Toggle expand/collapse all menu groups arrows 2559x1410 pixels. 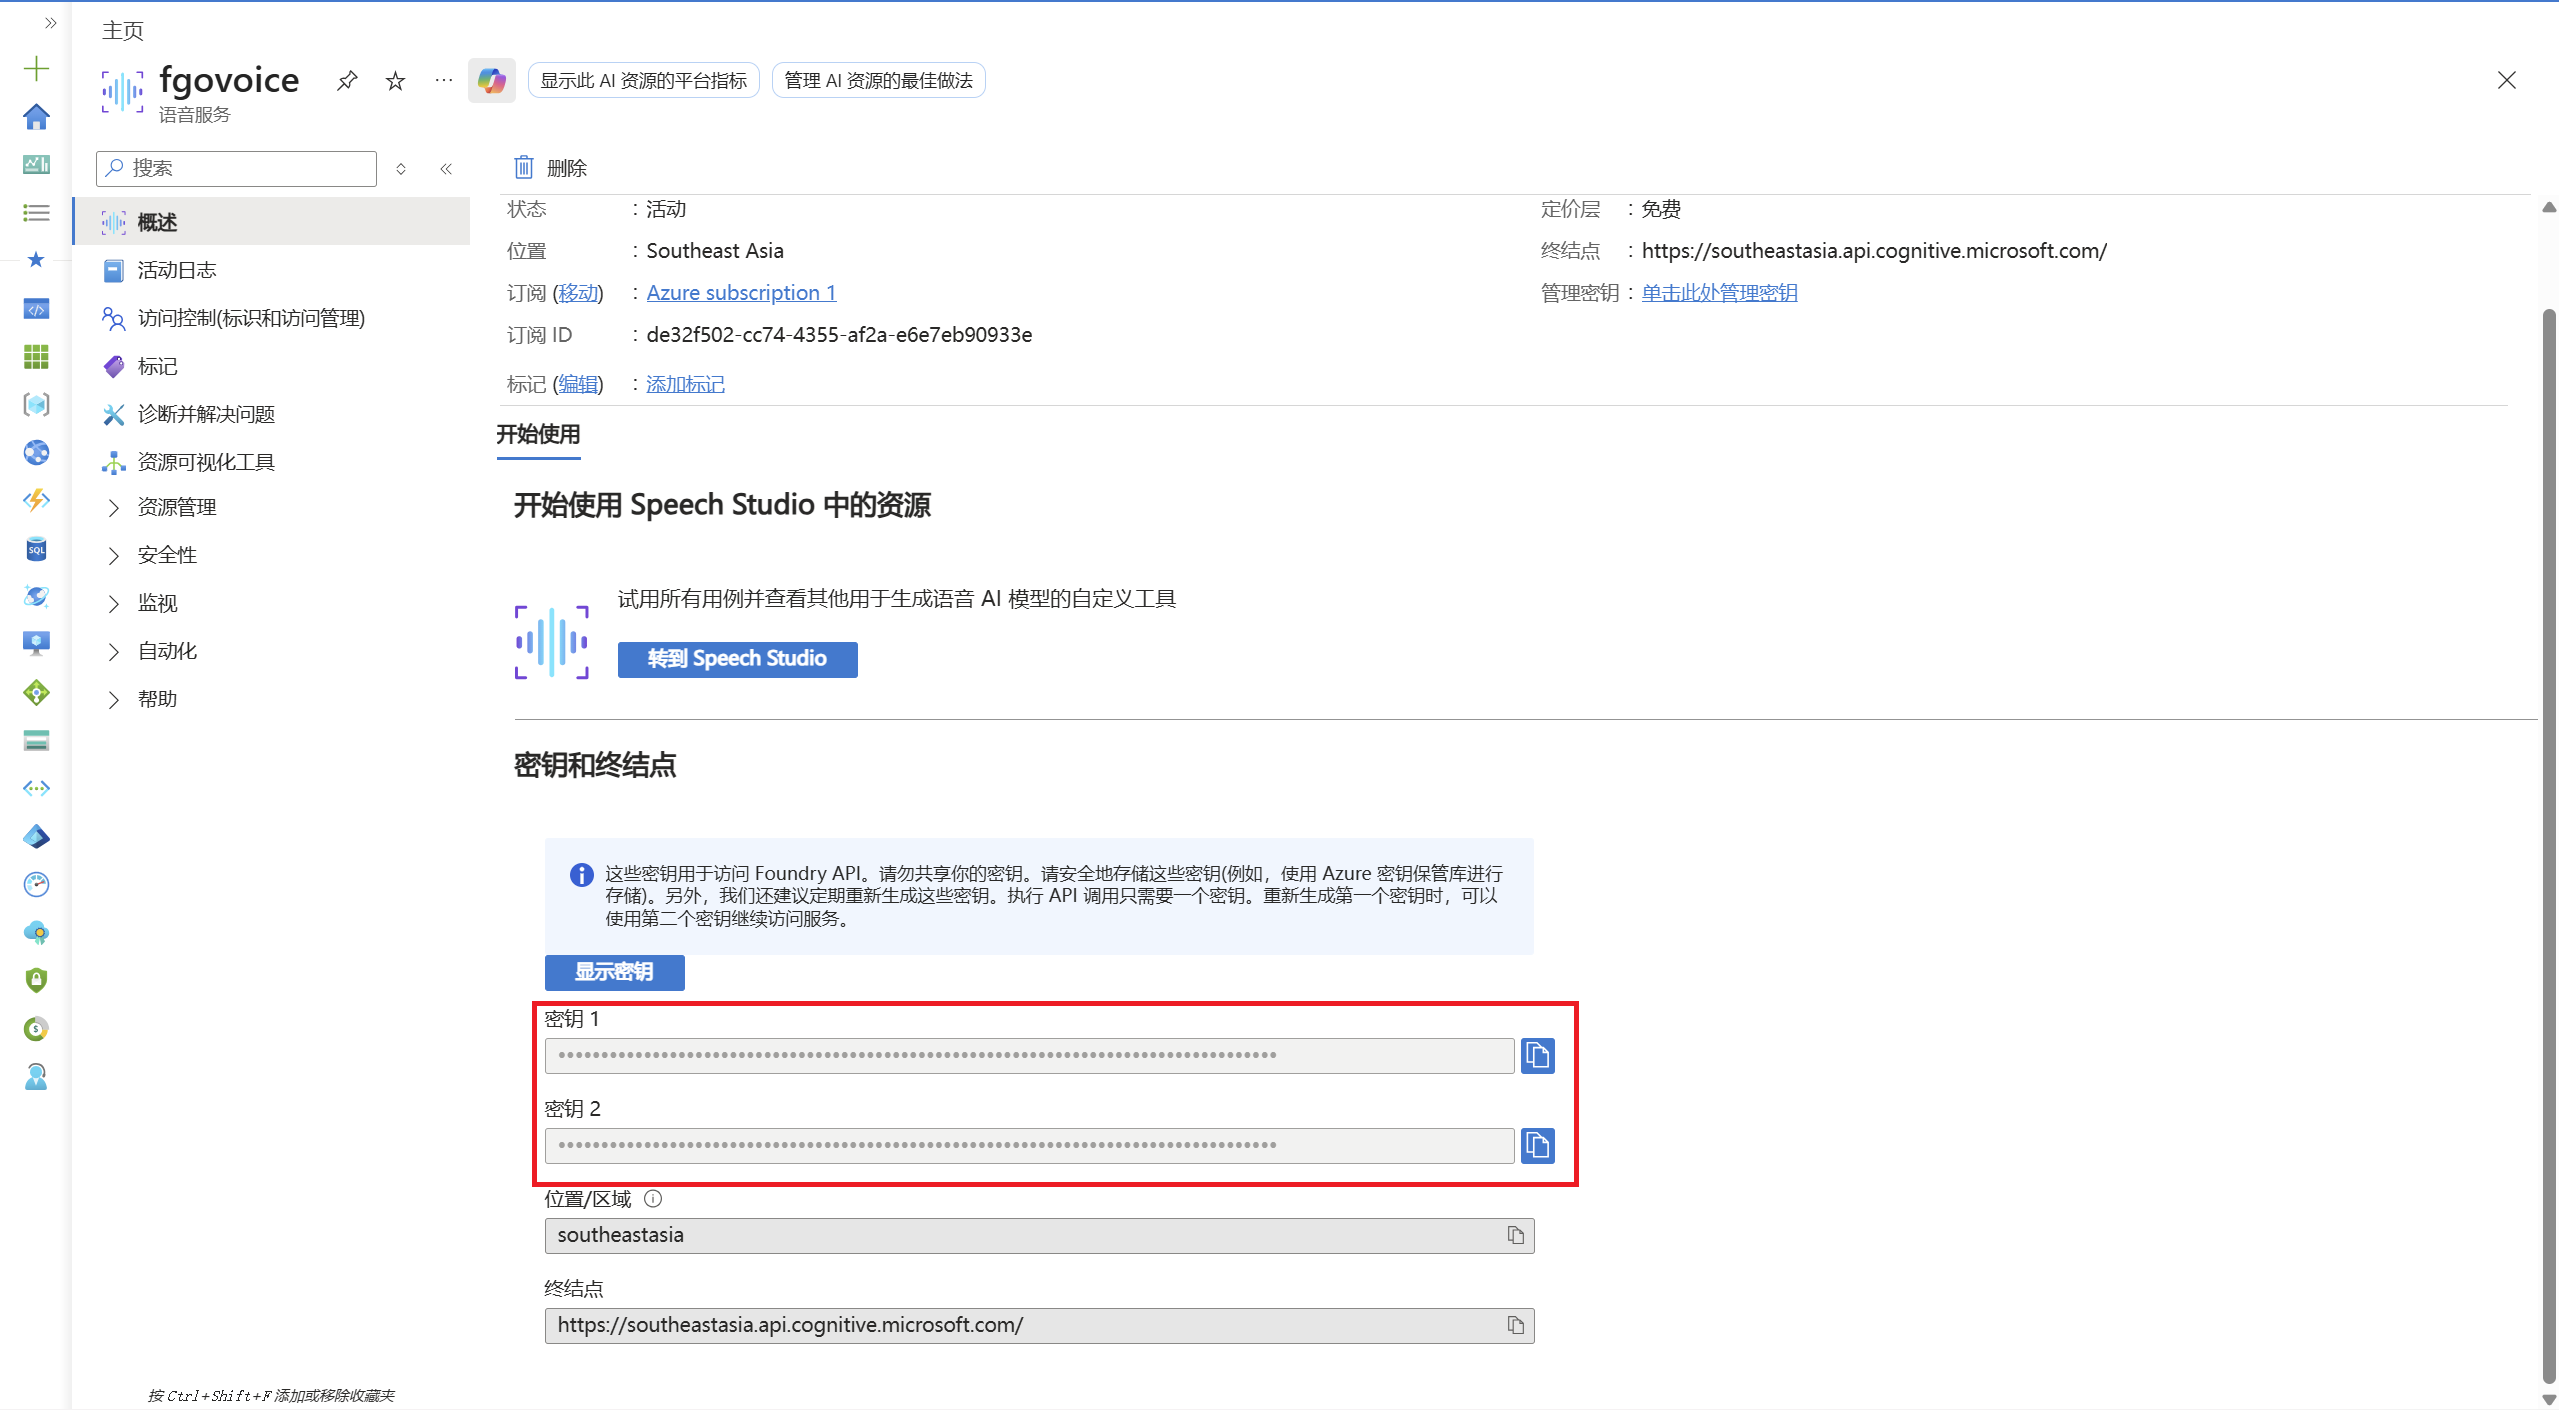pyautogui.click(x=401, y=169)
